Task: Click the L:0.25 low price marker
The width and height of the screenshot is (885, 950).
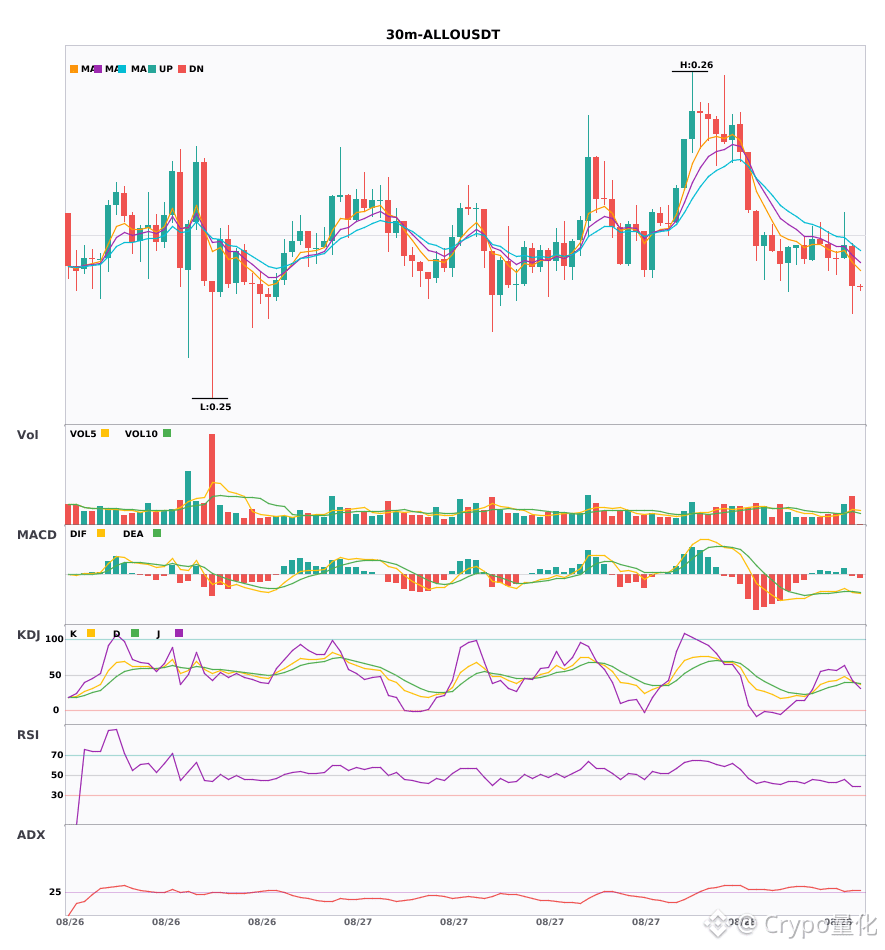Action: pyautogui.click(x=216, y=407)
